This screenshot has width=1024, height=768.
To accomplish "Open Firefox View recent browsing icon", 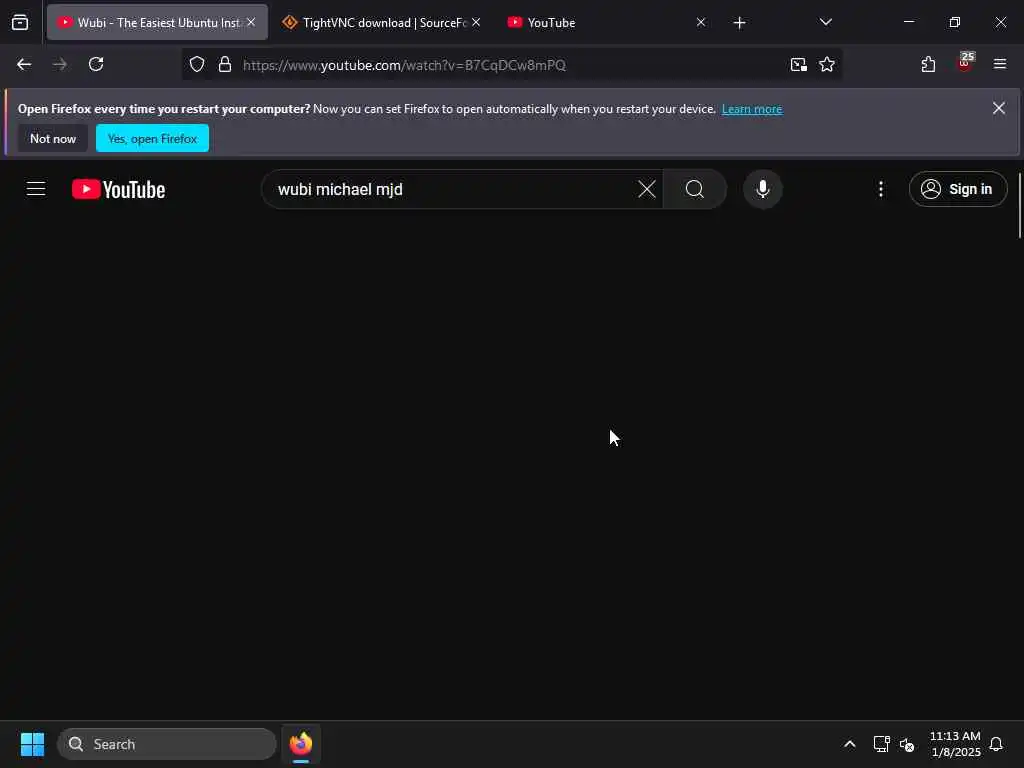I will tap(20, 22).
